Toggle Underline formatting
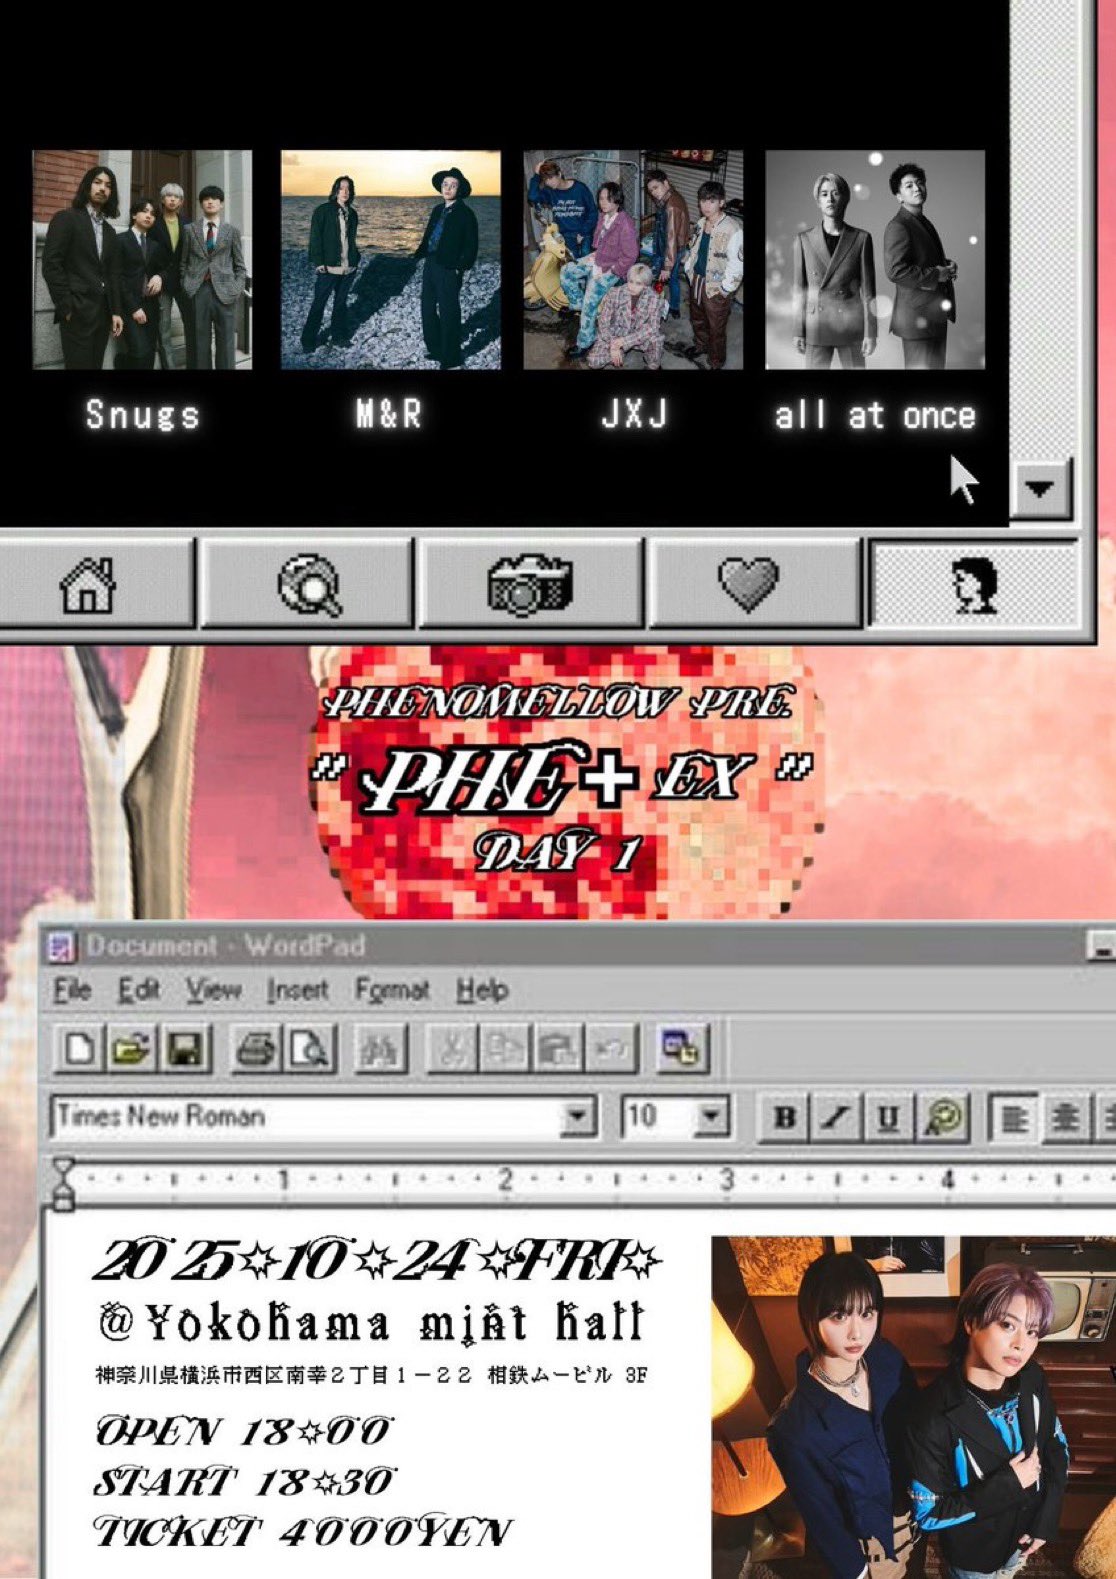 click(x=887, y=1117)
